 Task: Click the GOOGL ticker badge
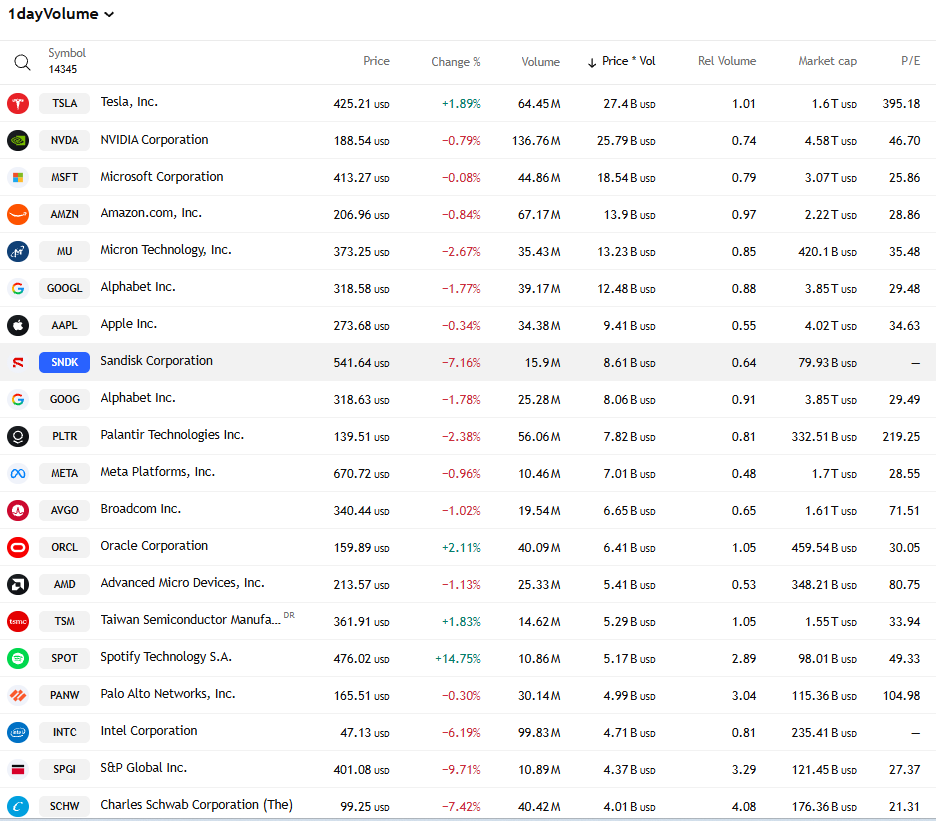coord(64,288)
